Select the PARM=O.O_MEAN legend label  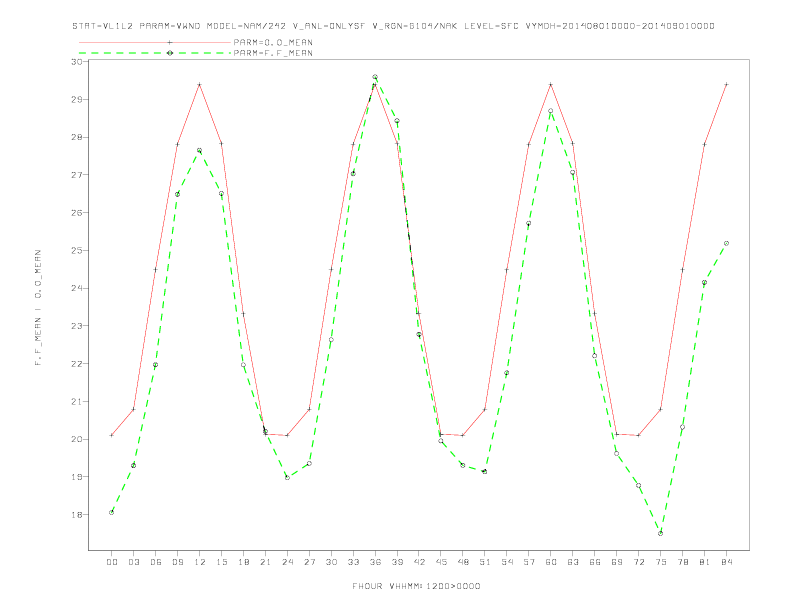pyautogui.click(x=273, y=42)
